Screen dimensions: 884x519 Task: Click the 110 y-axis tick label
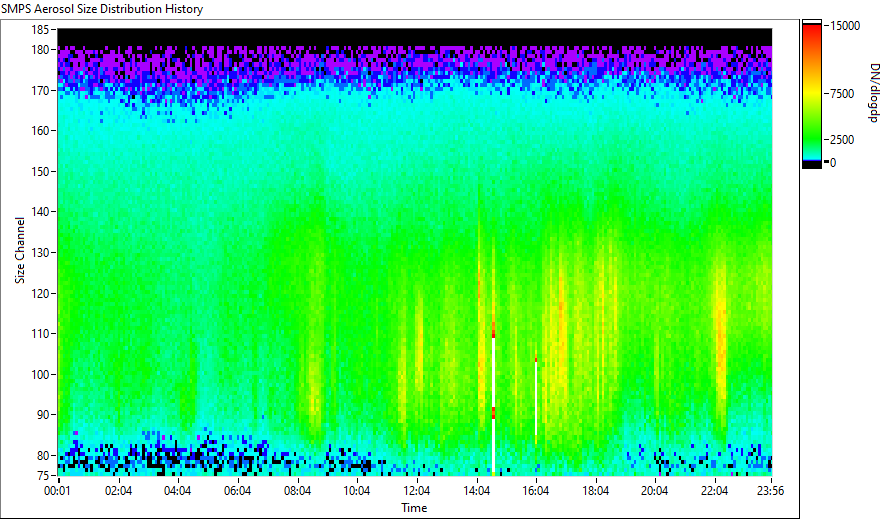[41, 334]
